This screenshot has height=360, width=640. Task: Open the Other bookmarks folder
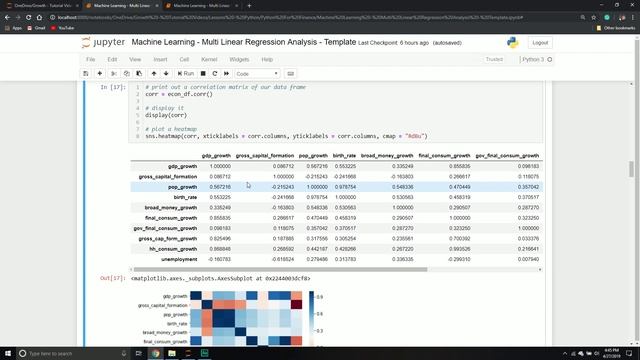(x=616, y=28)
